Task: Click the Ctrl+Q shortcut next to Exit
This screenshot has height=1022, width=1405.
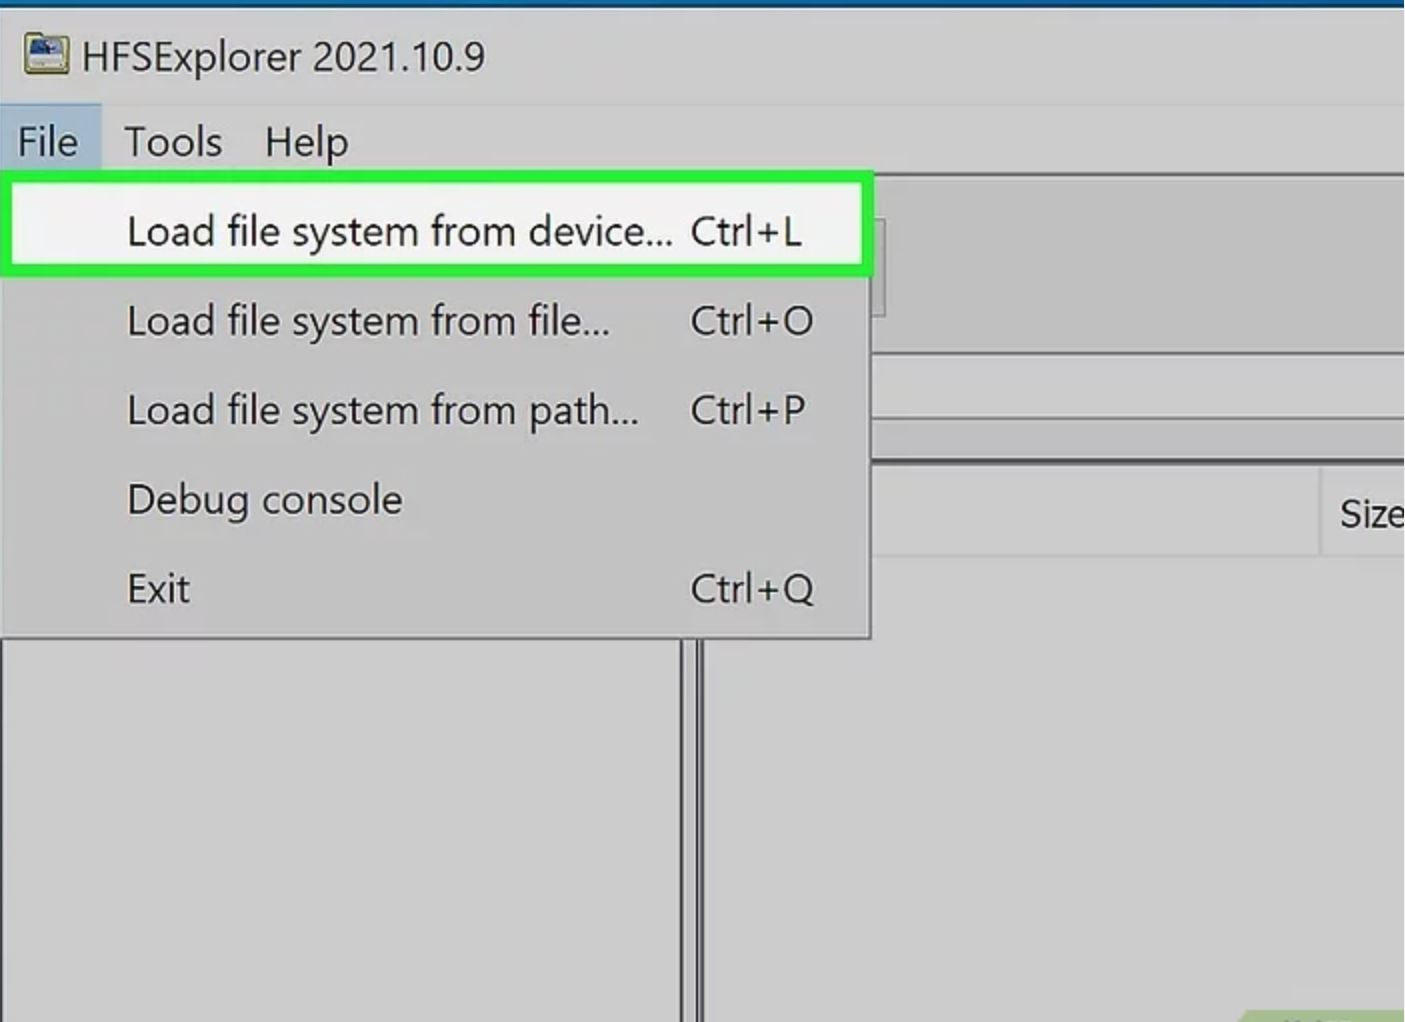Action: pos(752,588)
